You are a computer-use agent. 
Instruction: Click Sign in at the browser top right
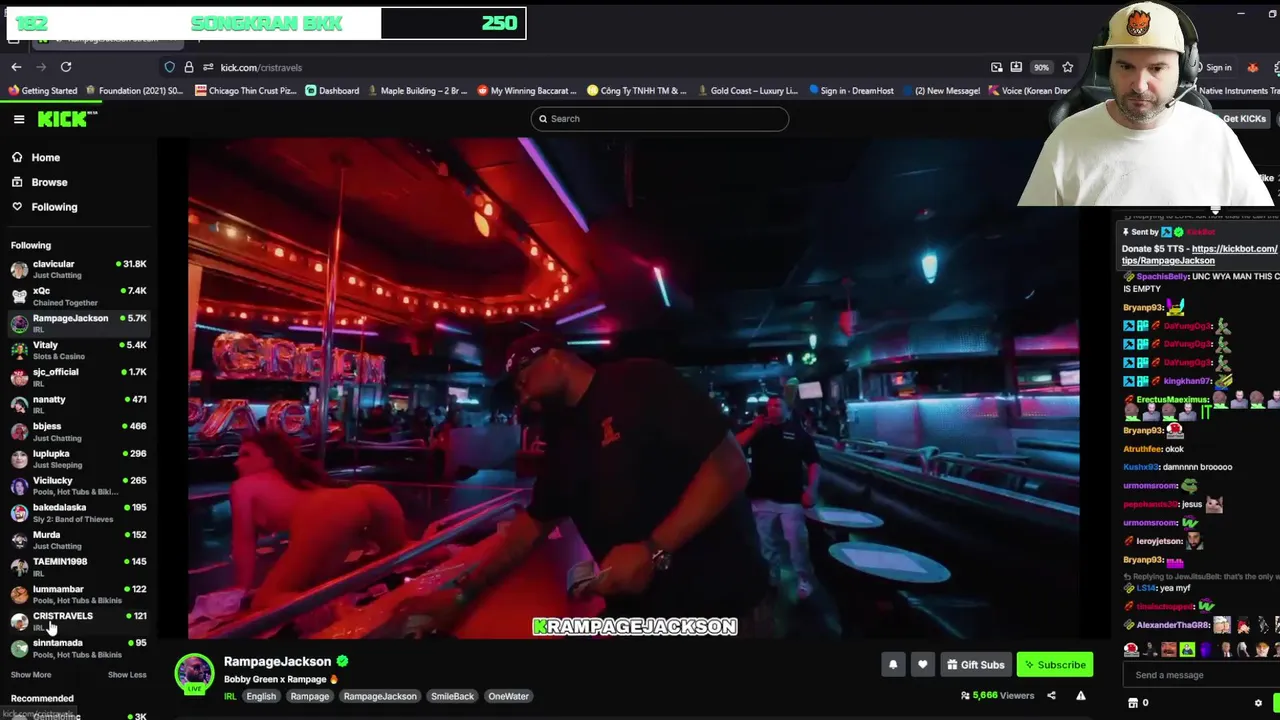click(1219, 67)
